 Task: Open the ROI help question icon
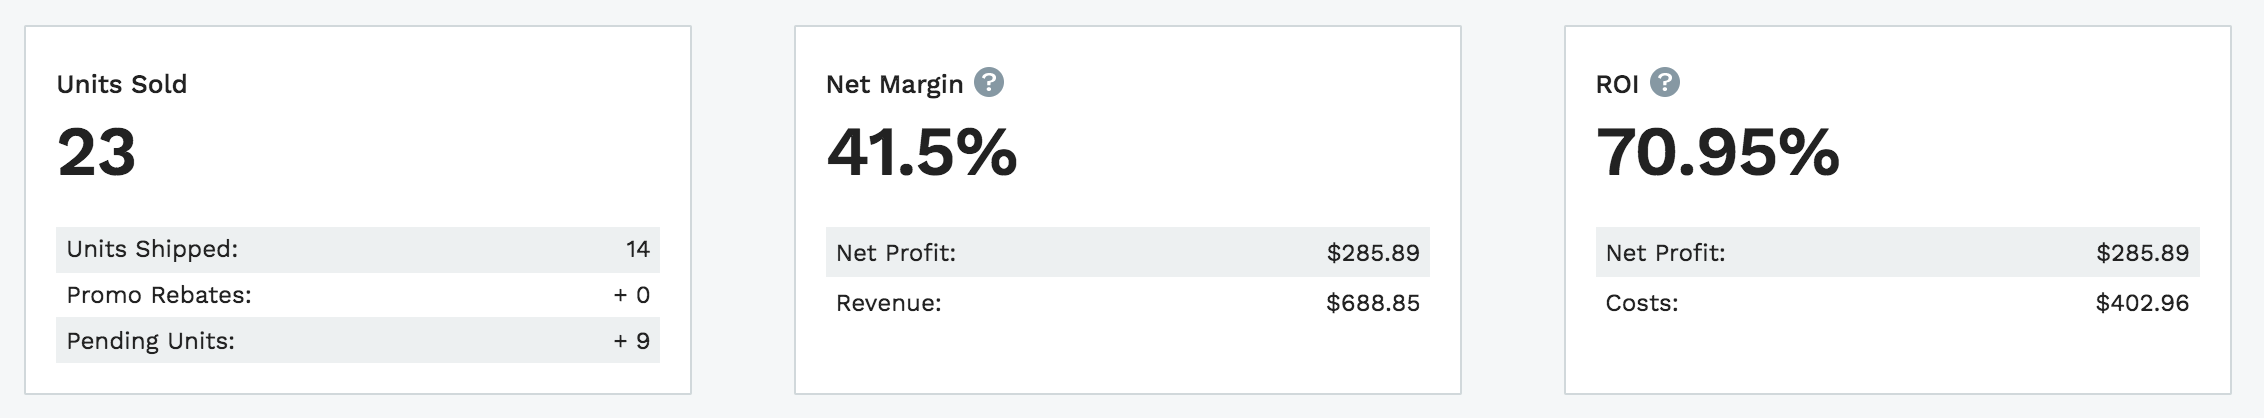tap(1665, 82)
